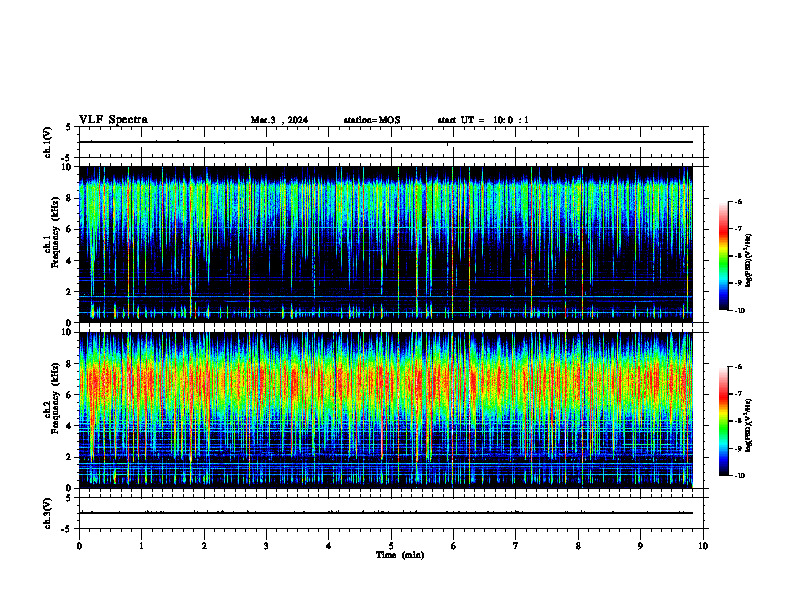
Task: Click the ch.1 spectrogram color scale bar
Action: [724, 256]
